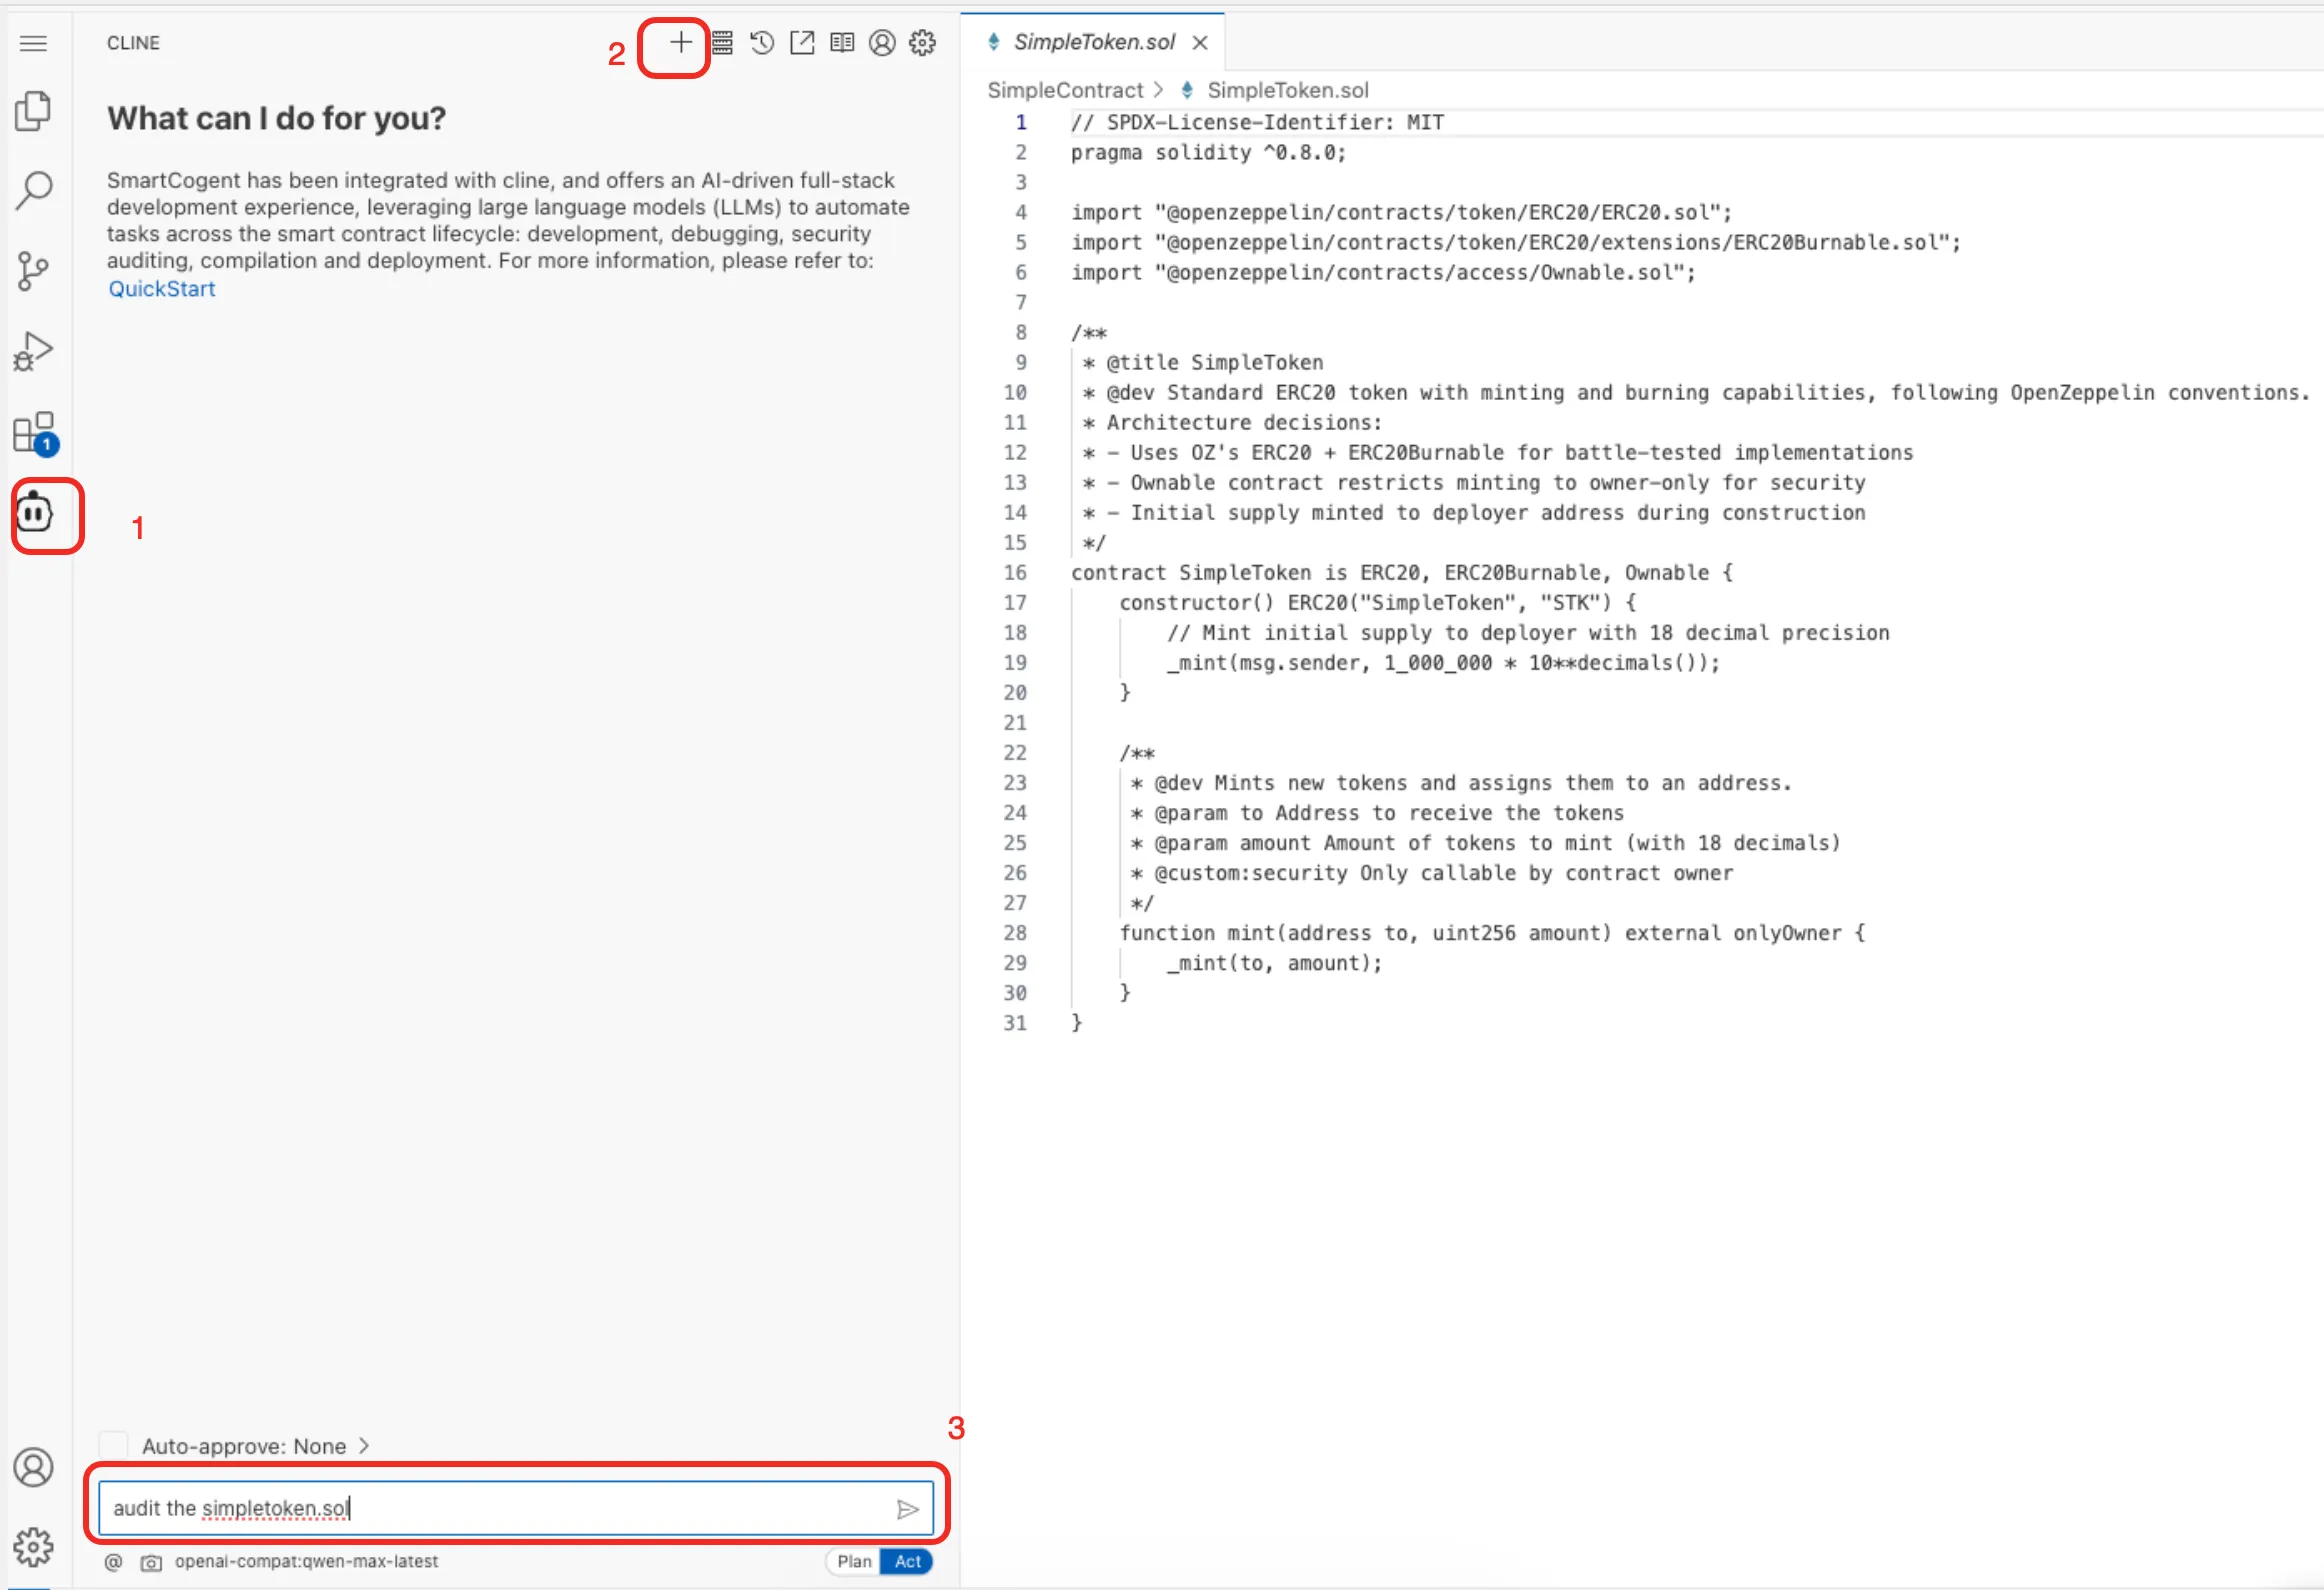This screenshot has width=2324, height=1590.
Task: Open Cline settings gear in header
Action: point(922,42)
